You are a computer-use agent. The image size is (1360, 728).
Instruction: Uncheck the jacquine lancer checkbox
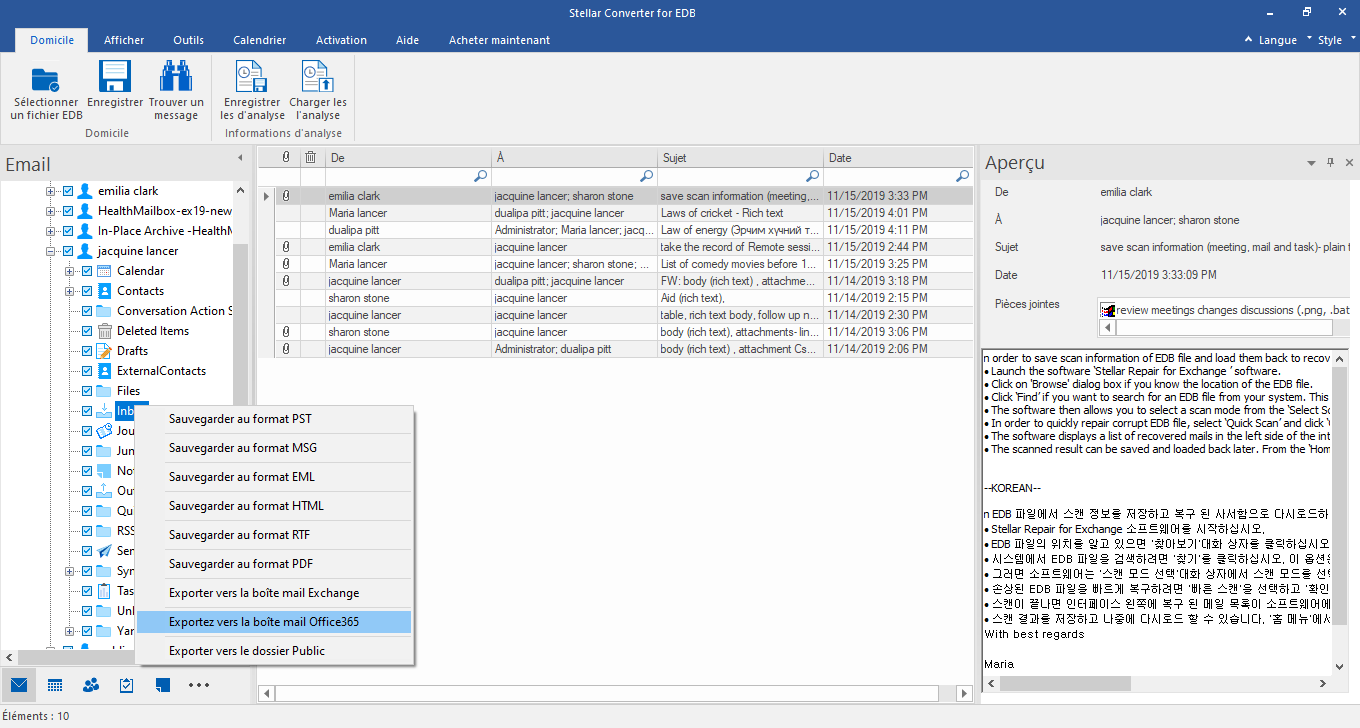68,251
